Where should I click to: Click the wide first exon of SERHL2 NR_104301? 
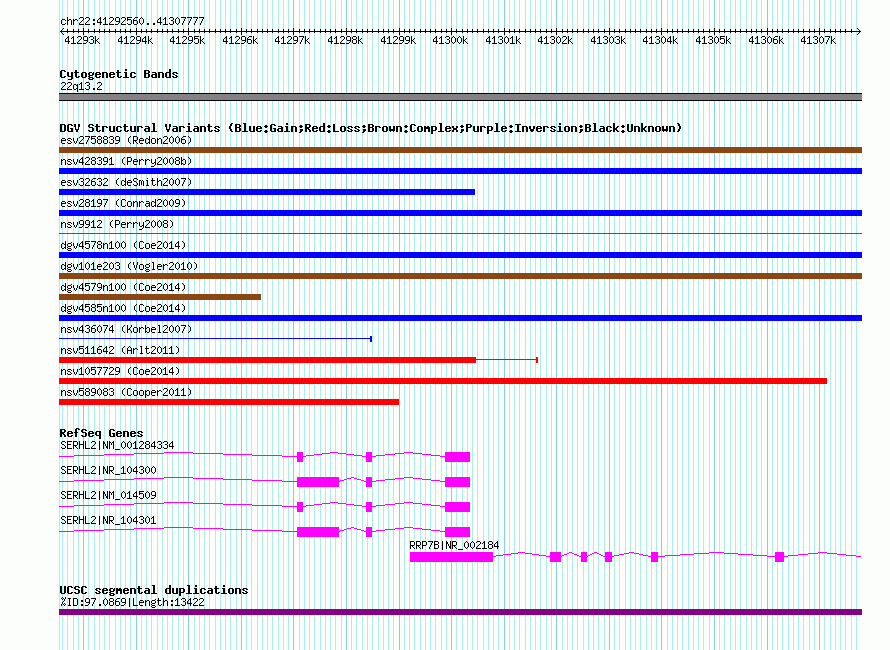318,532
